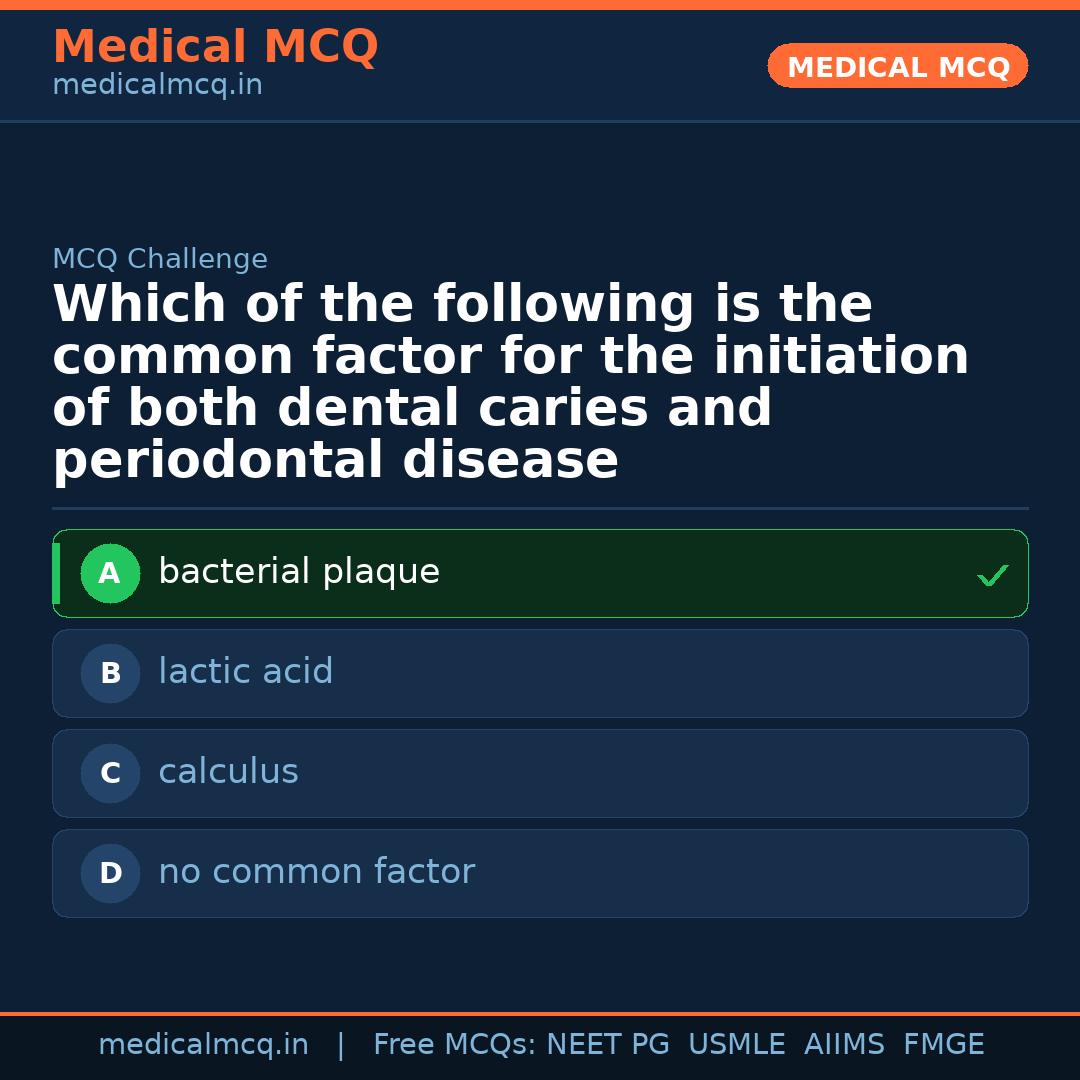This screenshot has height=1080, width=1080.
Task: Choose the 'lactic acid' answer
Action: click(246, 672)
